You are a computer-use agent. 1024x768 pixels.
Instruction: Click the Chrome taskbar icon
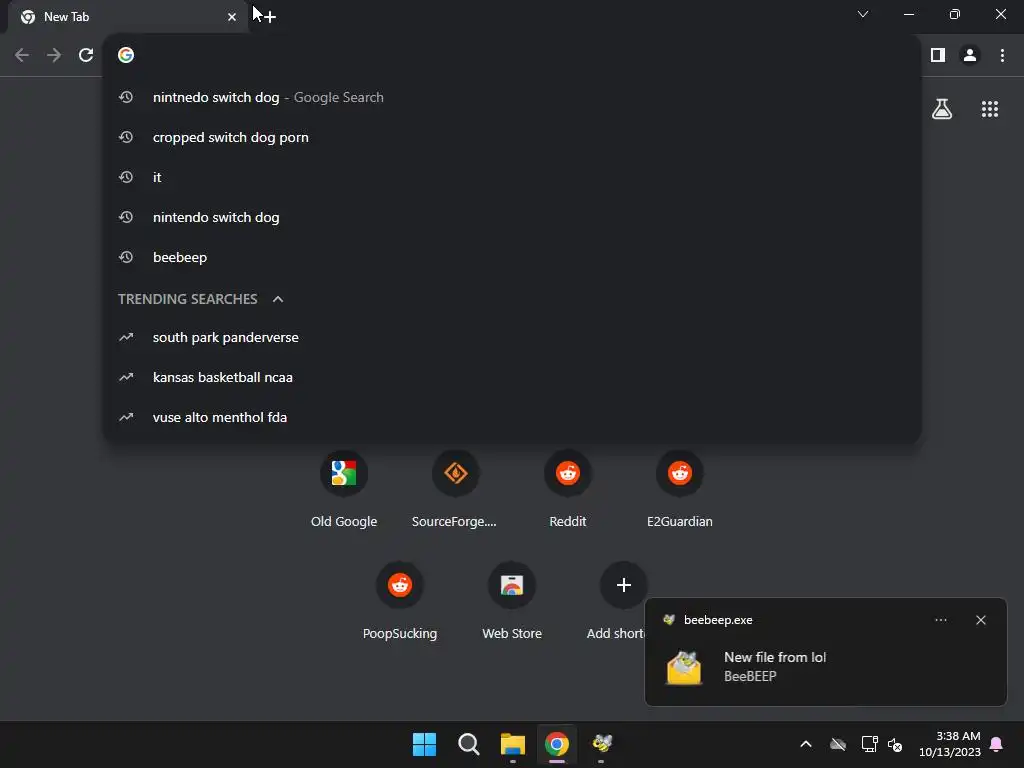coord(556,744)
